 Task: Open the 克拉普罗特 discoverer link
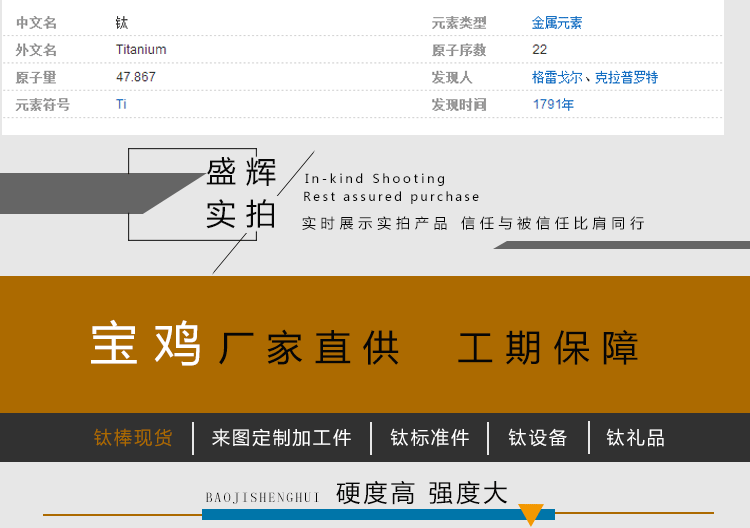(x=626, y=77)
